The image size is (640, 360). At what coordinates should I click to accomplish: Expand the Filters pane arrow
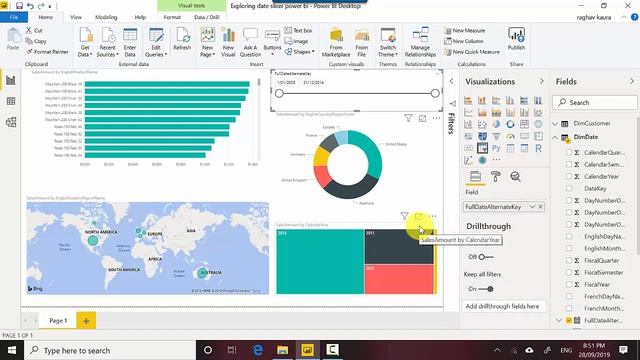451,81
